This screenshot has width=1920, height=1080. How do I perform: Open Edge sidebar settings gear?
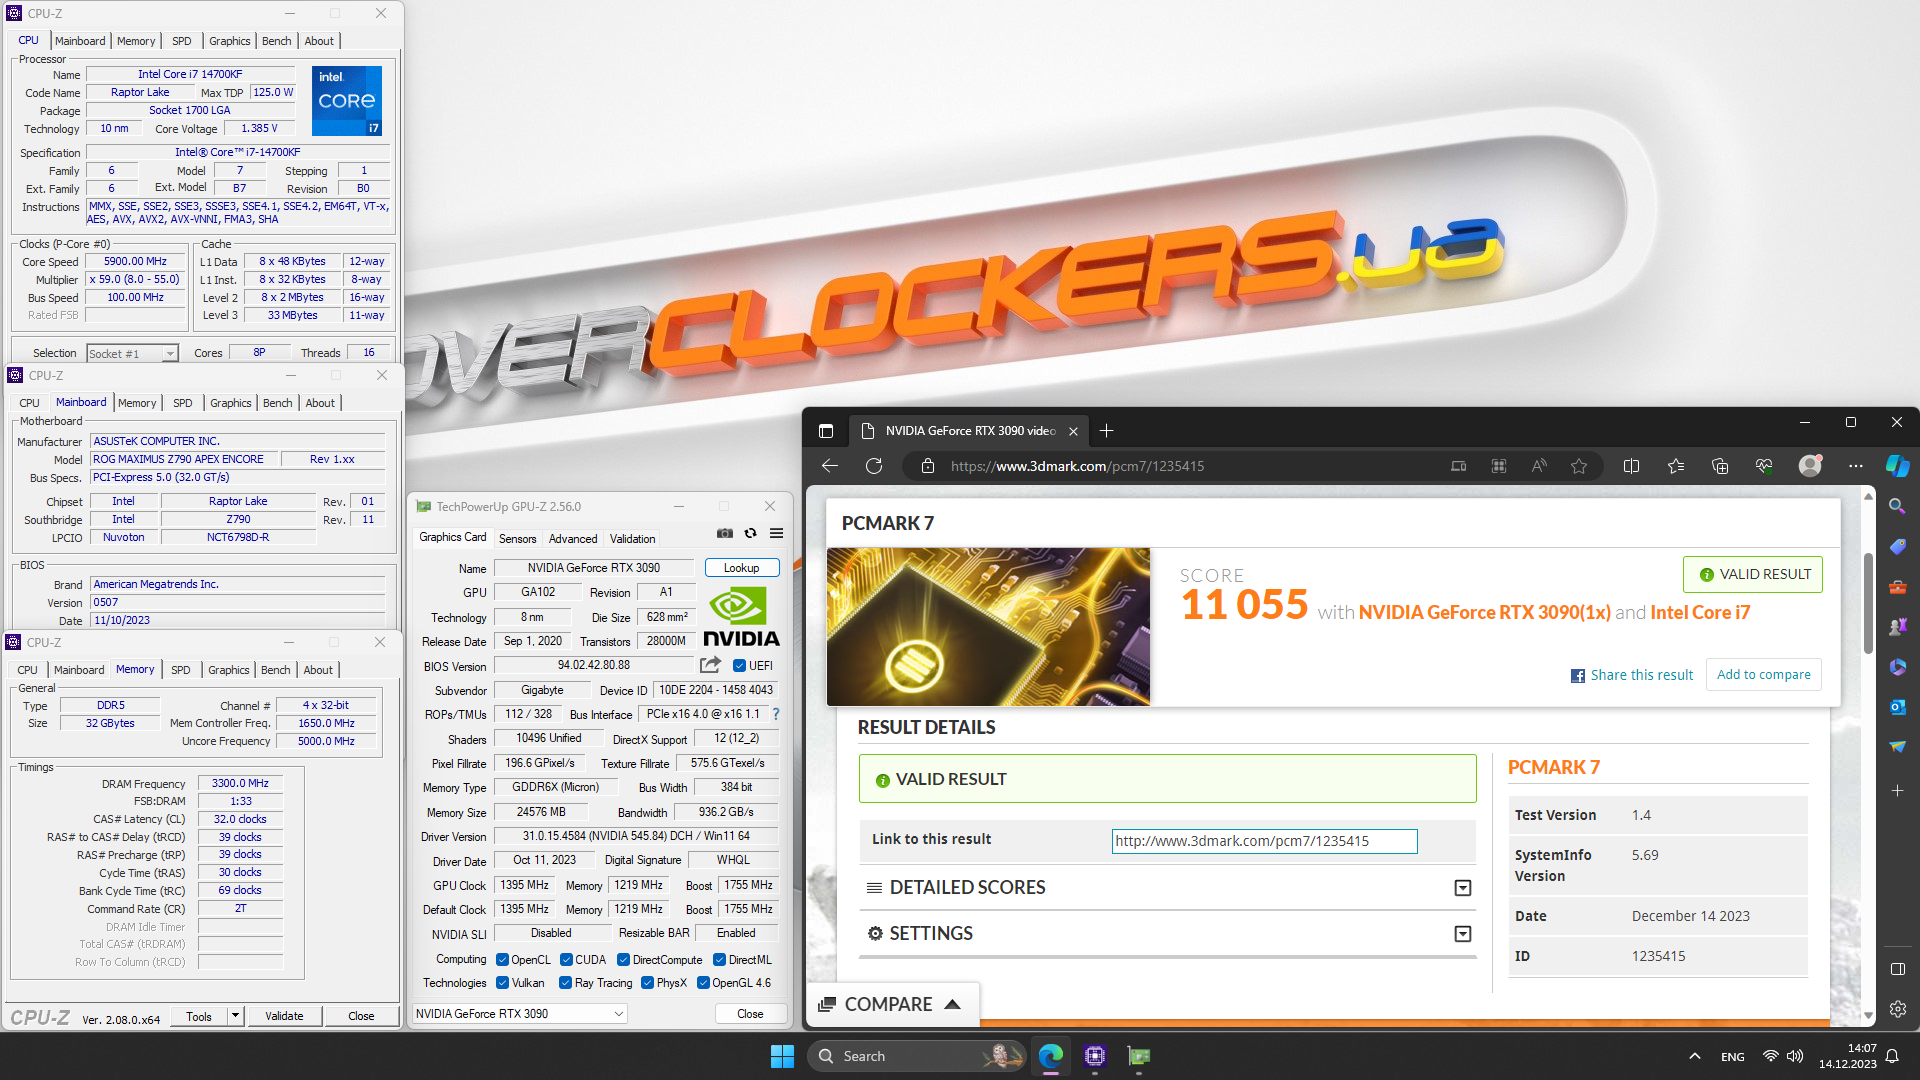(1897, 1009)
